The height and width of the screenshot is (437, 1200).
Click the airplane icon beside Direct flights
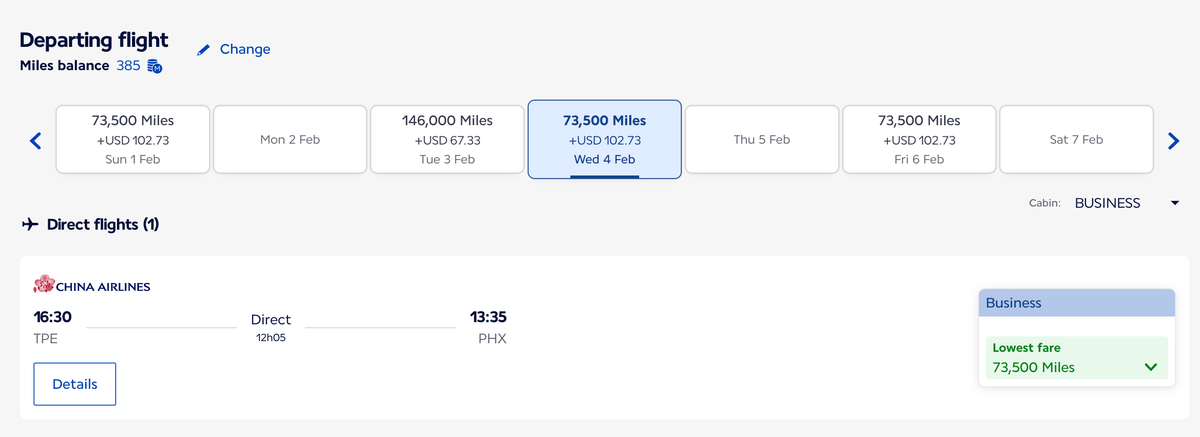point(30,224)
